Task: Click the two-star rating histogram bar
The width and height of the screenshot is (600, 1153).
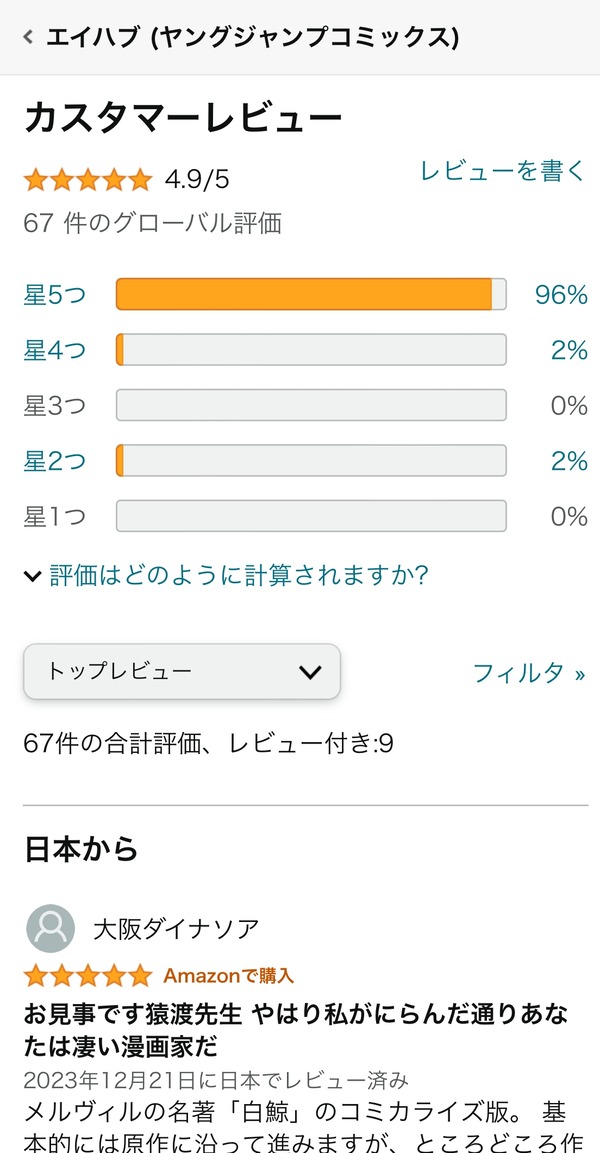Action: (311, 461)
